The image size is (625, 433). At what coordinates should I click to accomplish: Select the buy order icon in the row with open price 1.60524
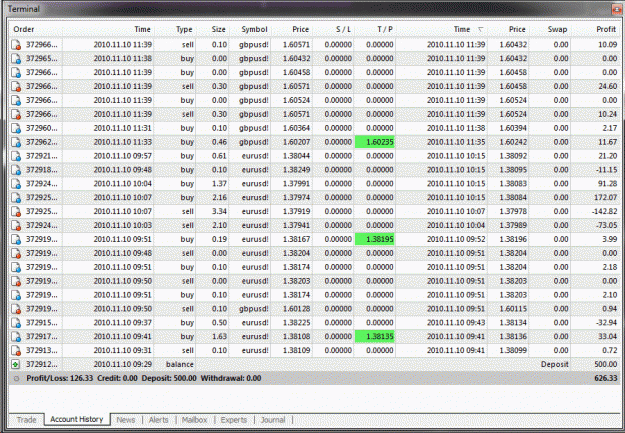click(16, 100)
